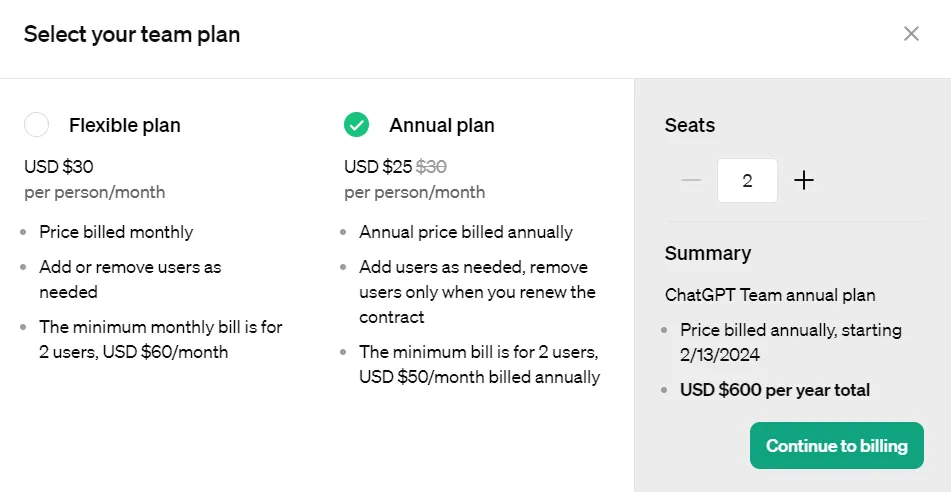Viewport: 951px width, 492px height.
Task: Click the green Annual plan checkmark
Action: [x=356, y=125]
